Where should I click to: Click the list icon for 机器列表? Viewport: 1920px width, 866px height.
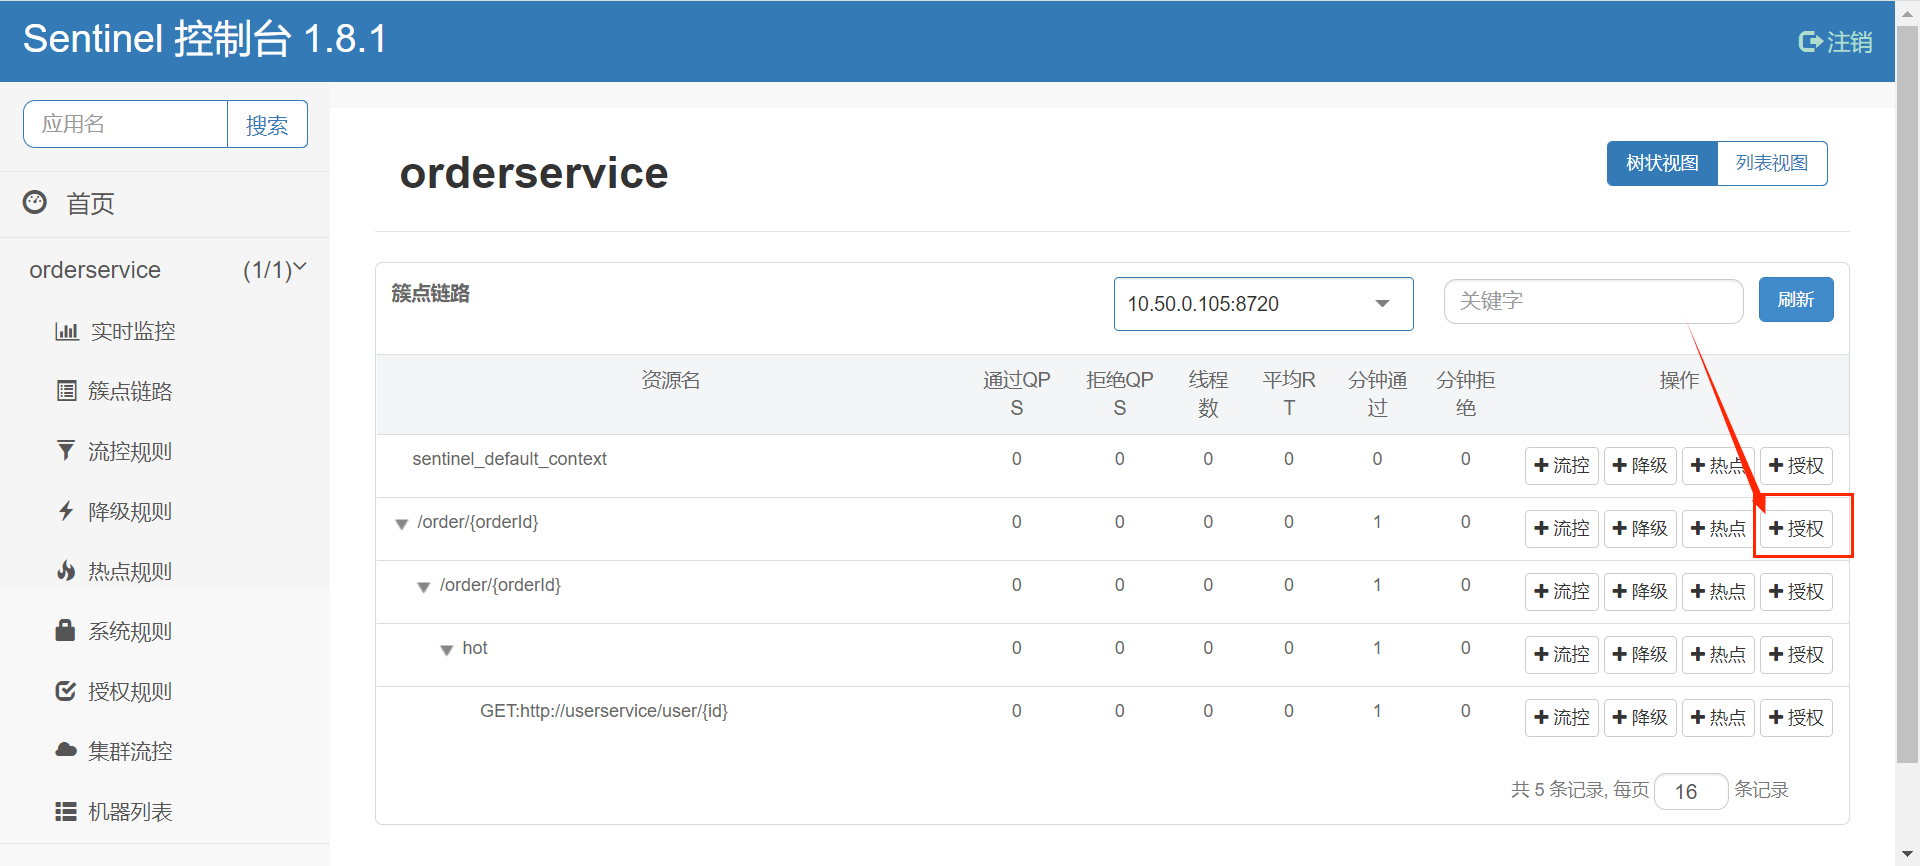pos(66,811)
